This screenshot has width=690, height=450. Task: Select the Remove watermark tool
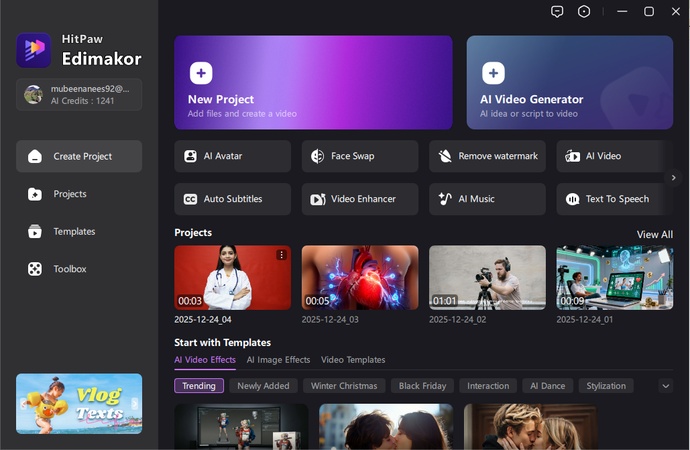pyautogui.click(x=487, y=156)
